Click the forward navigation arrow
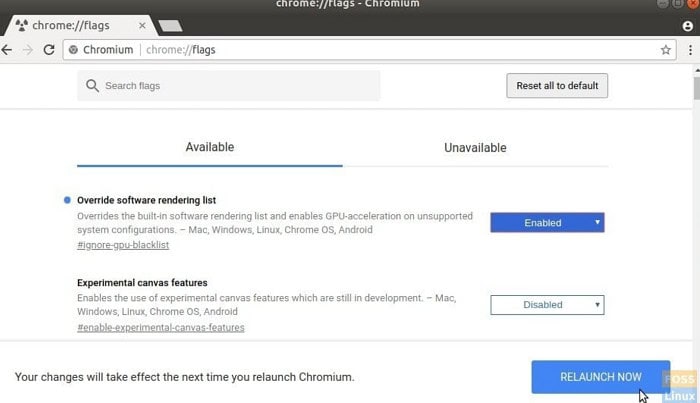 point(28,50)
